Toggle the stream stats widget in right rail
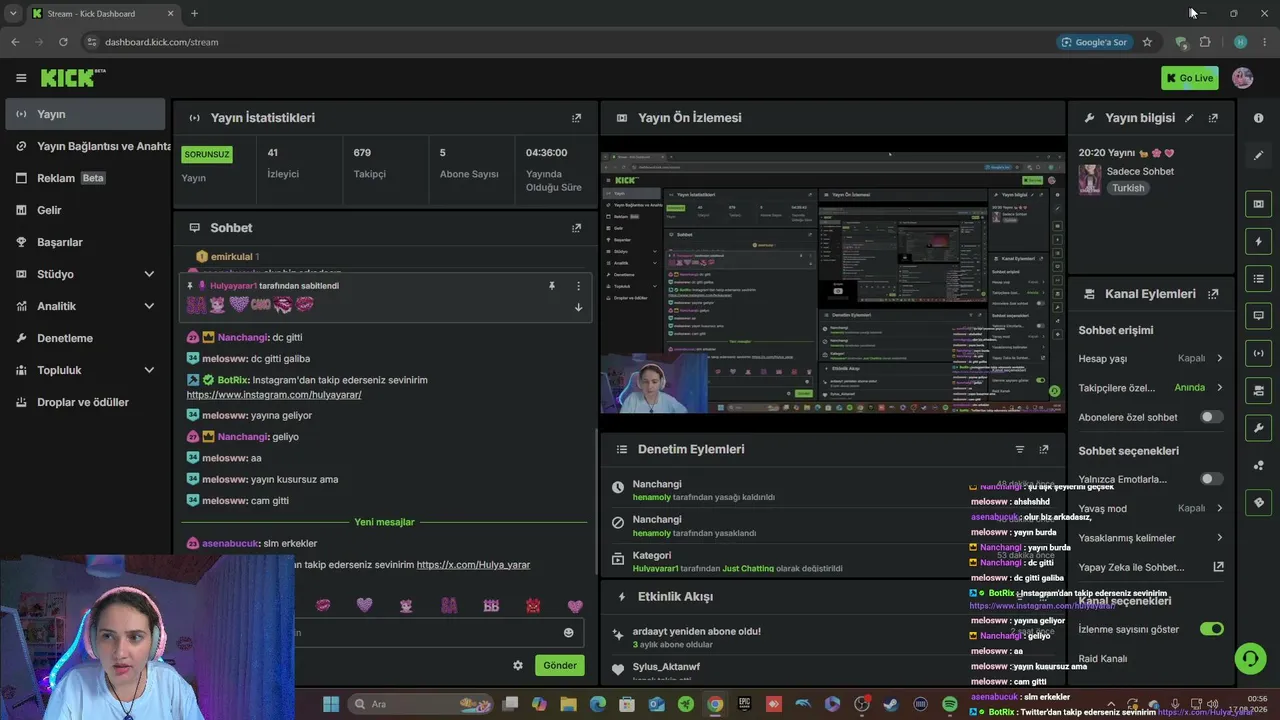Viewport: 1280px width, 720px height. (x=1258, y=353)
